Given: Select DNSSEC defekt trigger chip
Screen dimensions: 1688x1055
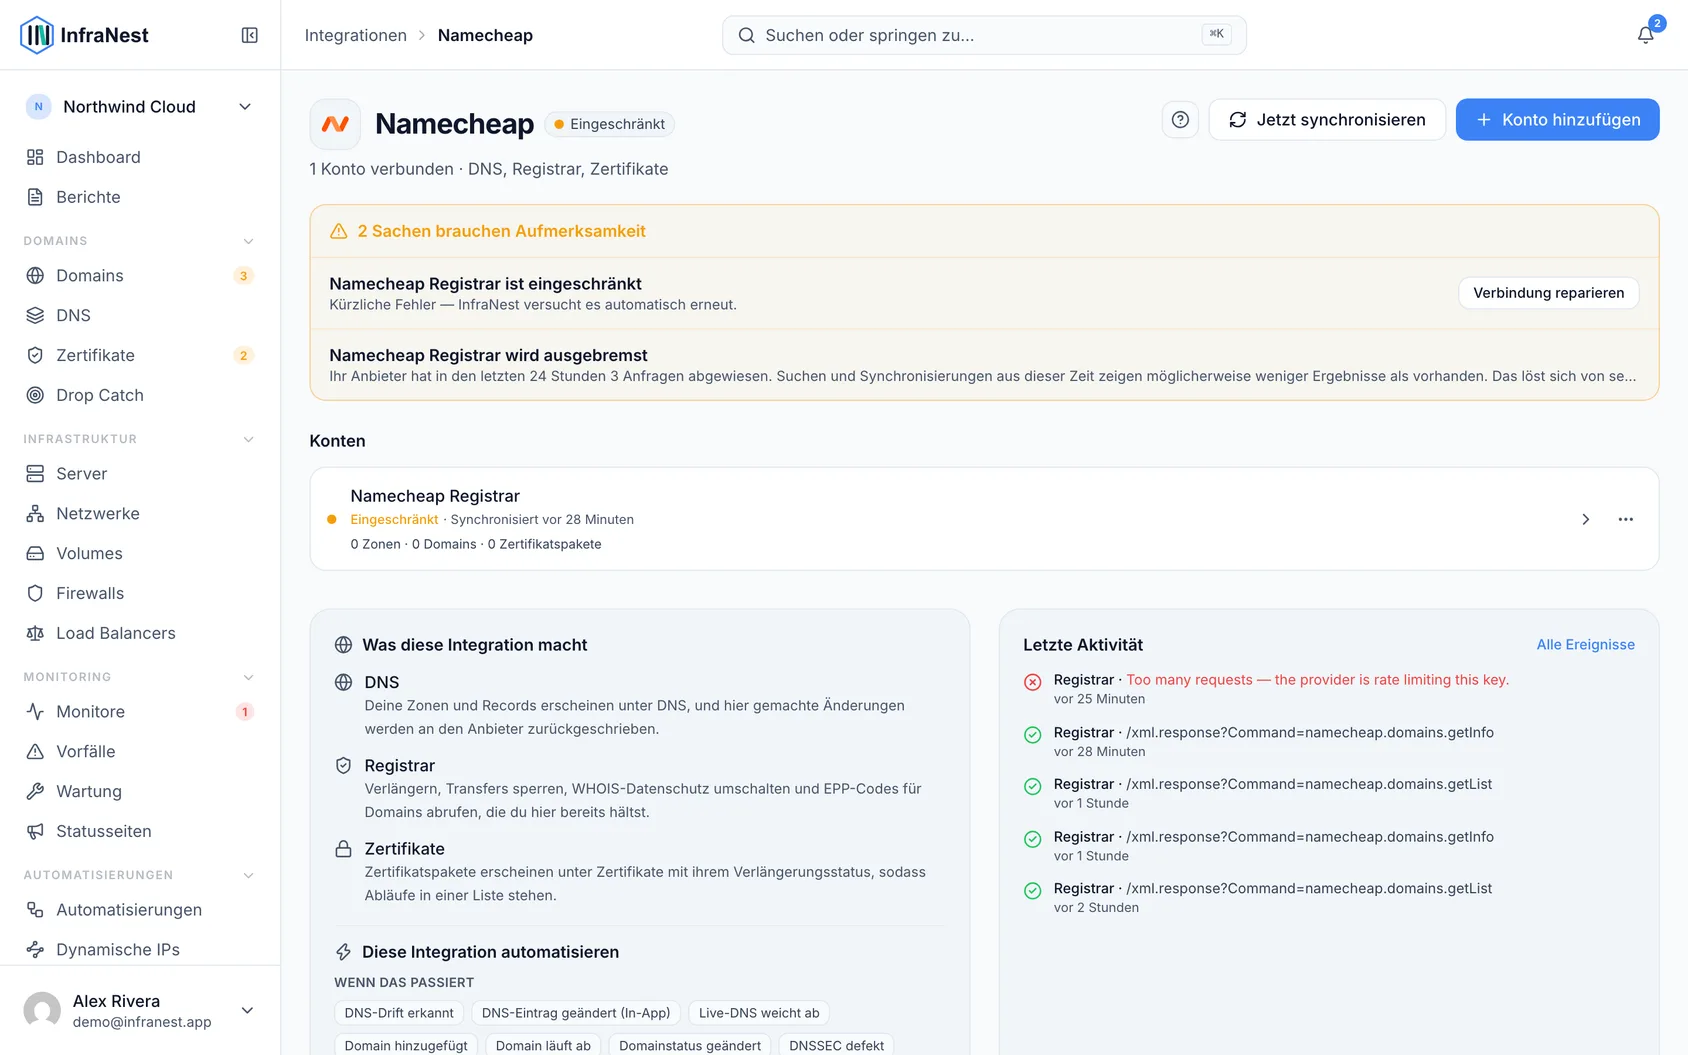Looking at the screenshot, I should pos(836,1045).
